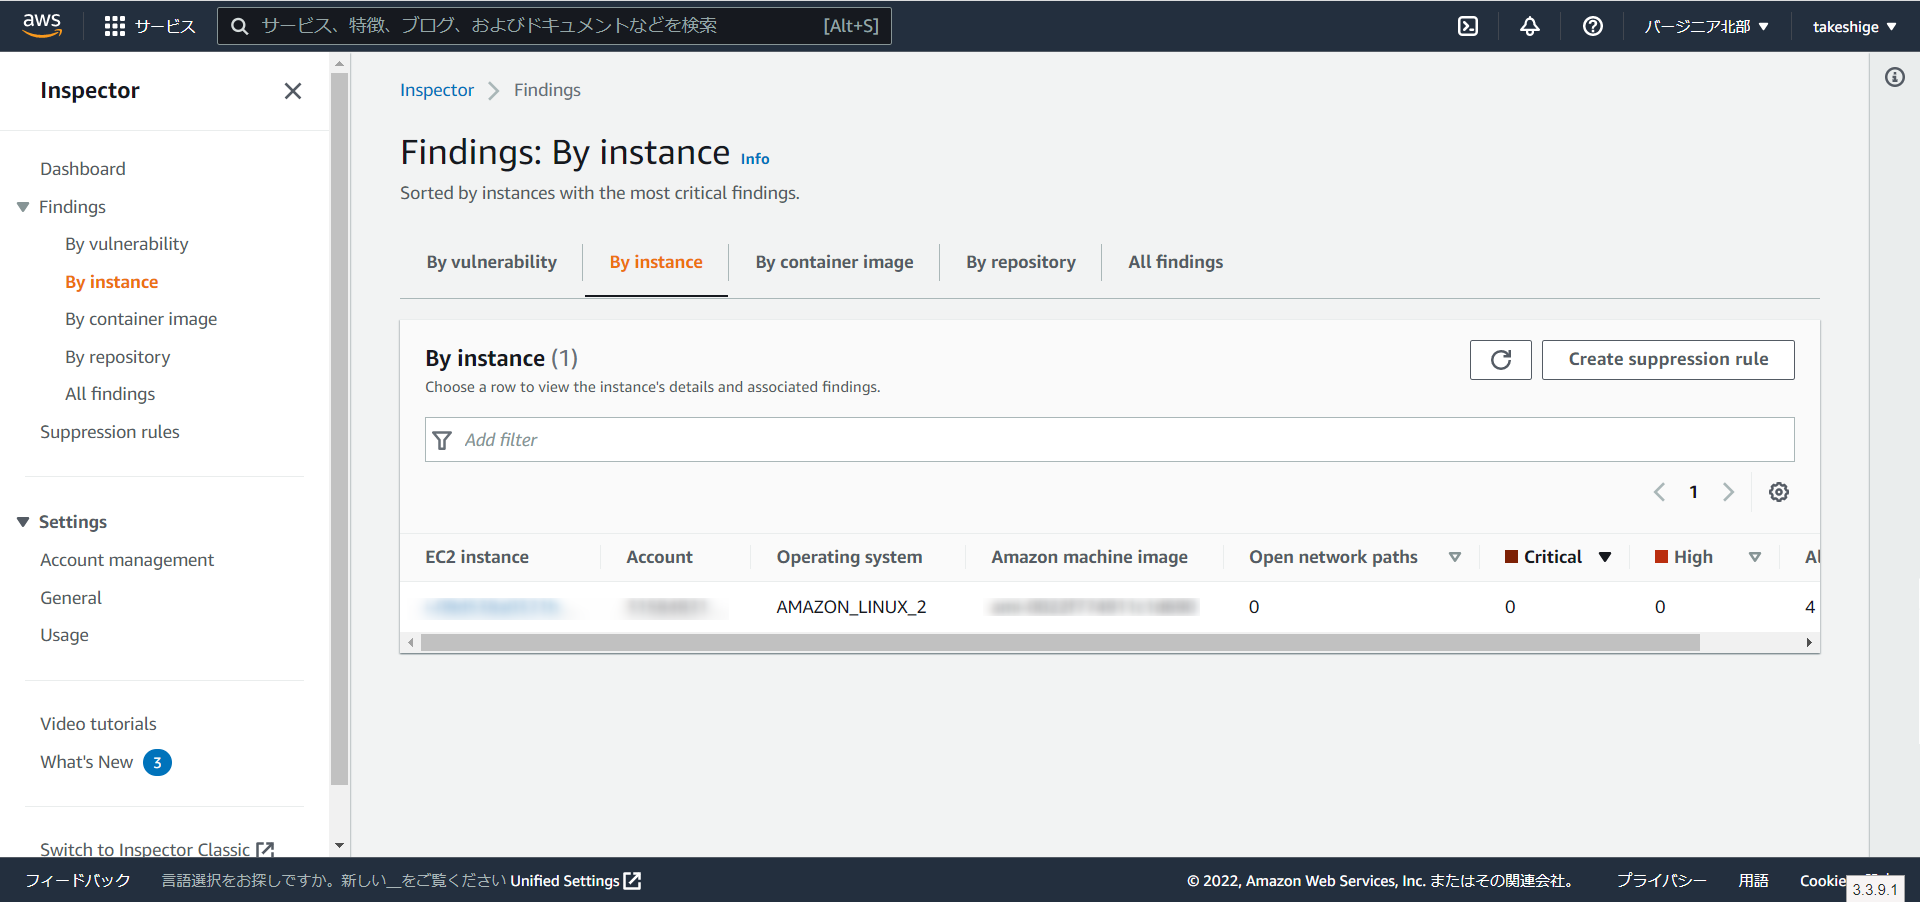Go to next page of results

coord(1728,492)
